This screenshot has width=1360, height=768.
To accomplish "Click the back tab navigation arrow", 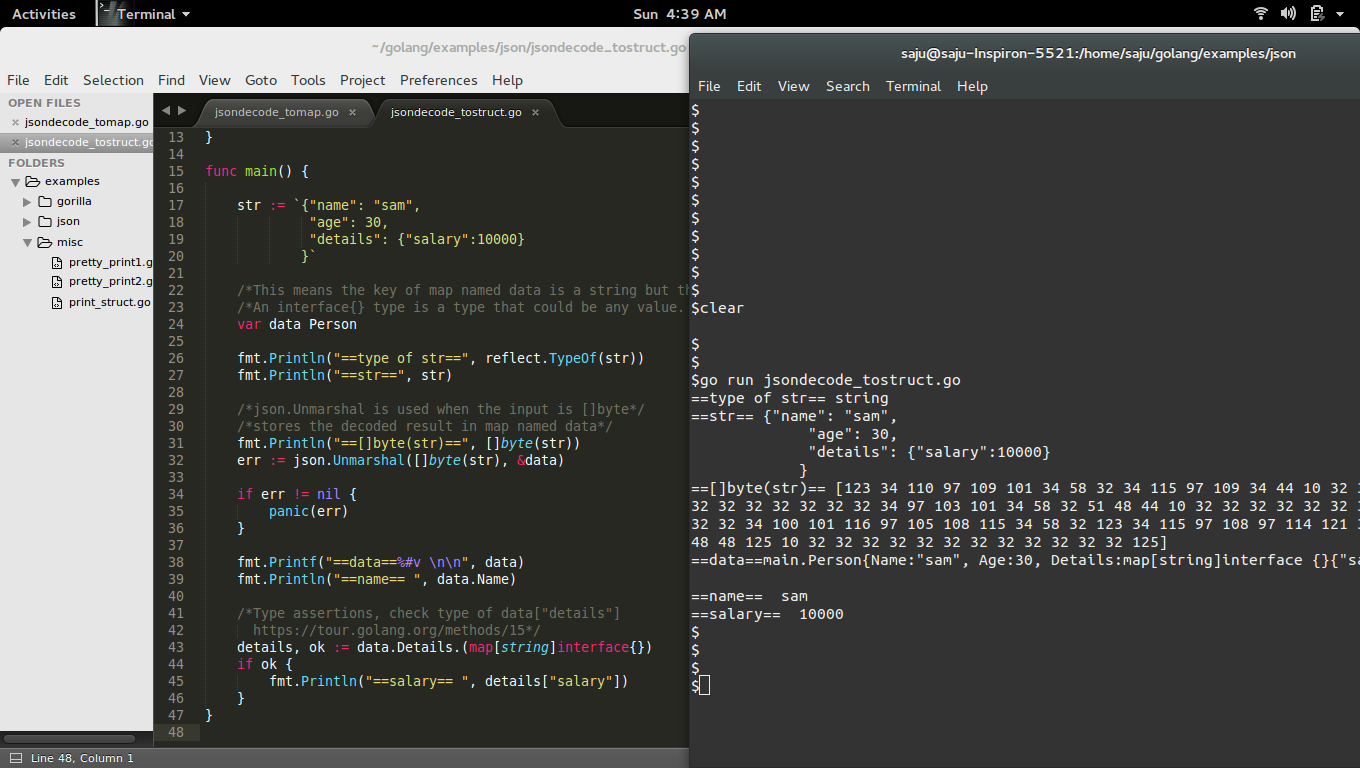I will tap(165, 111).
